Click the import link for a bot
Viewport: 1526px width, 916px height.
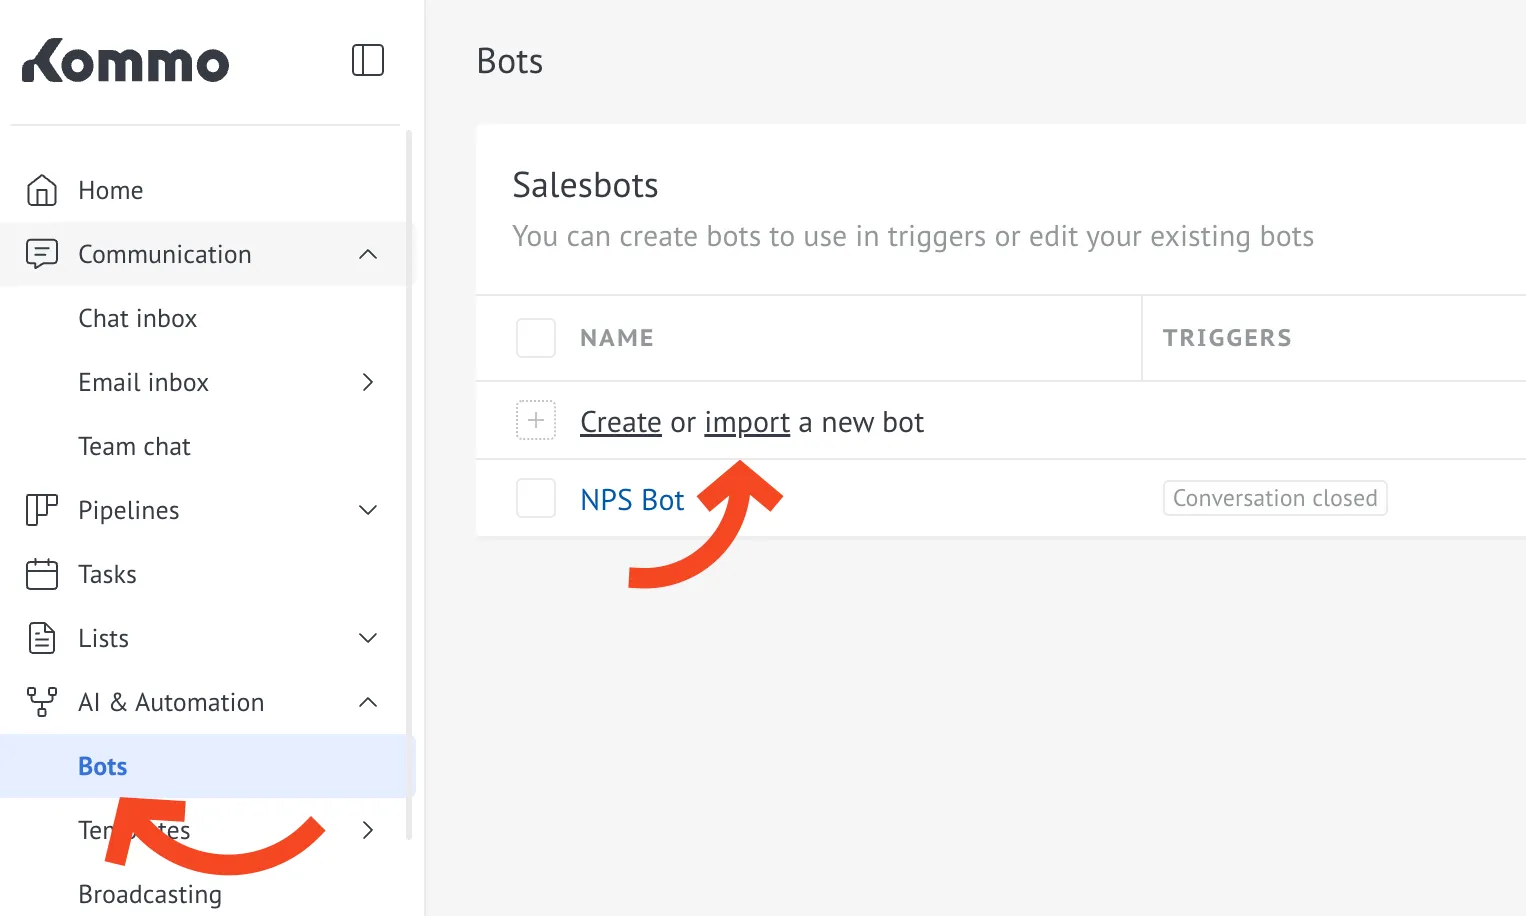[x=747, y=422]
